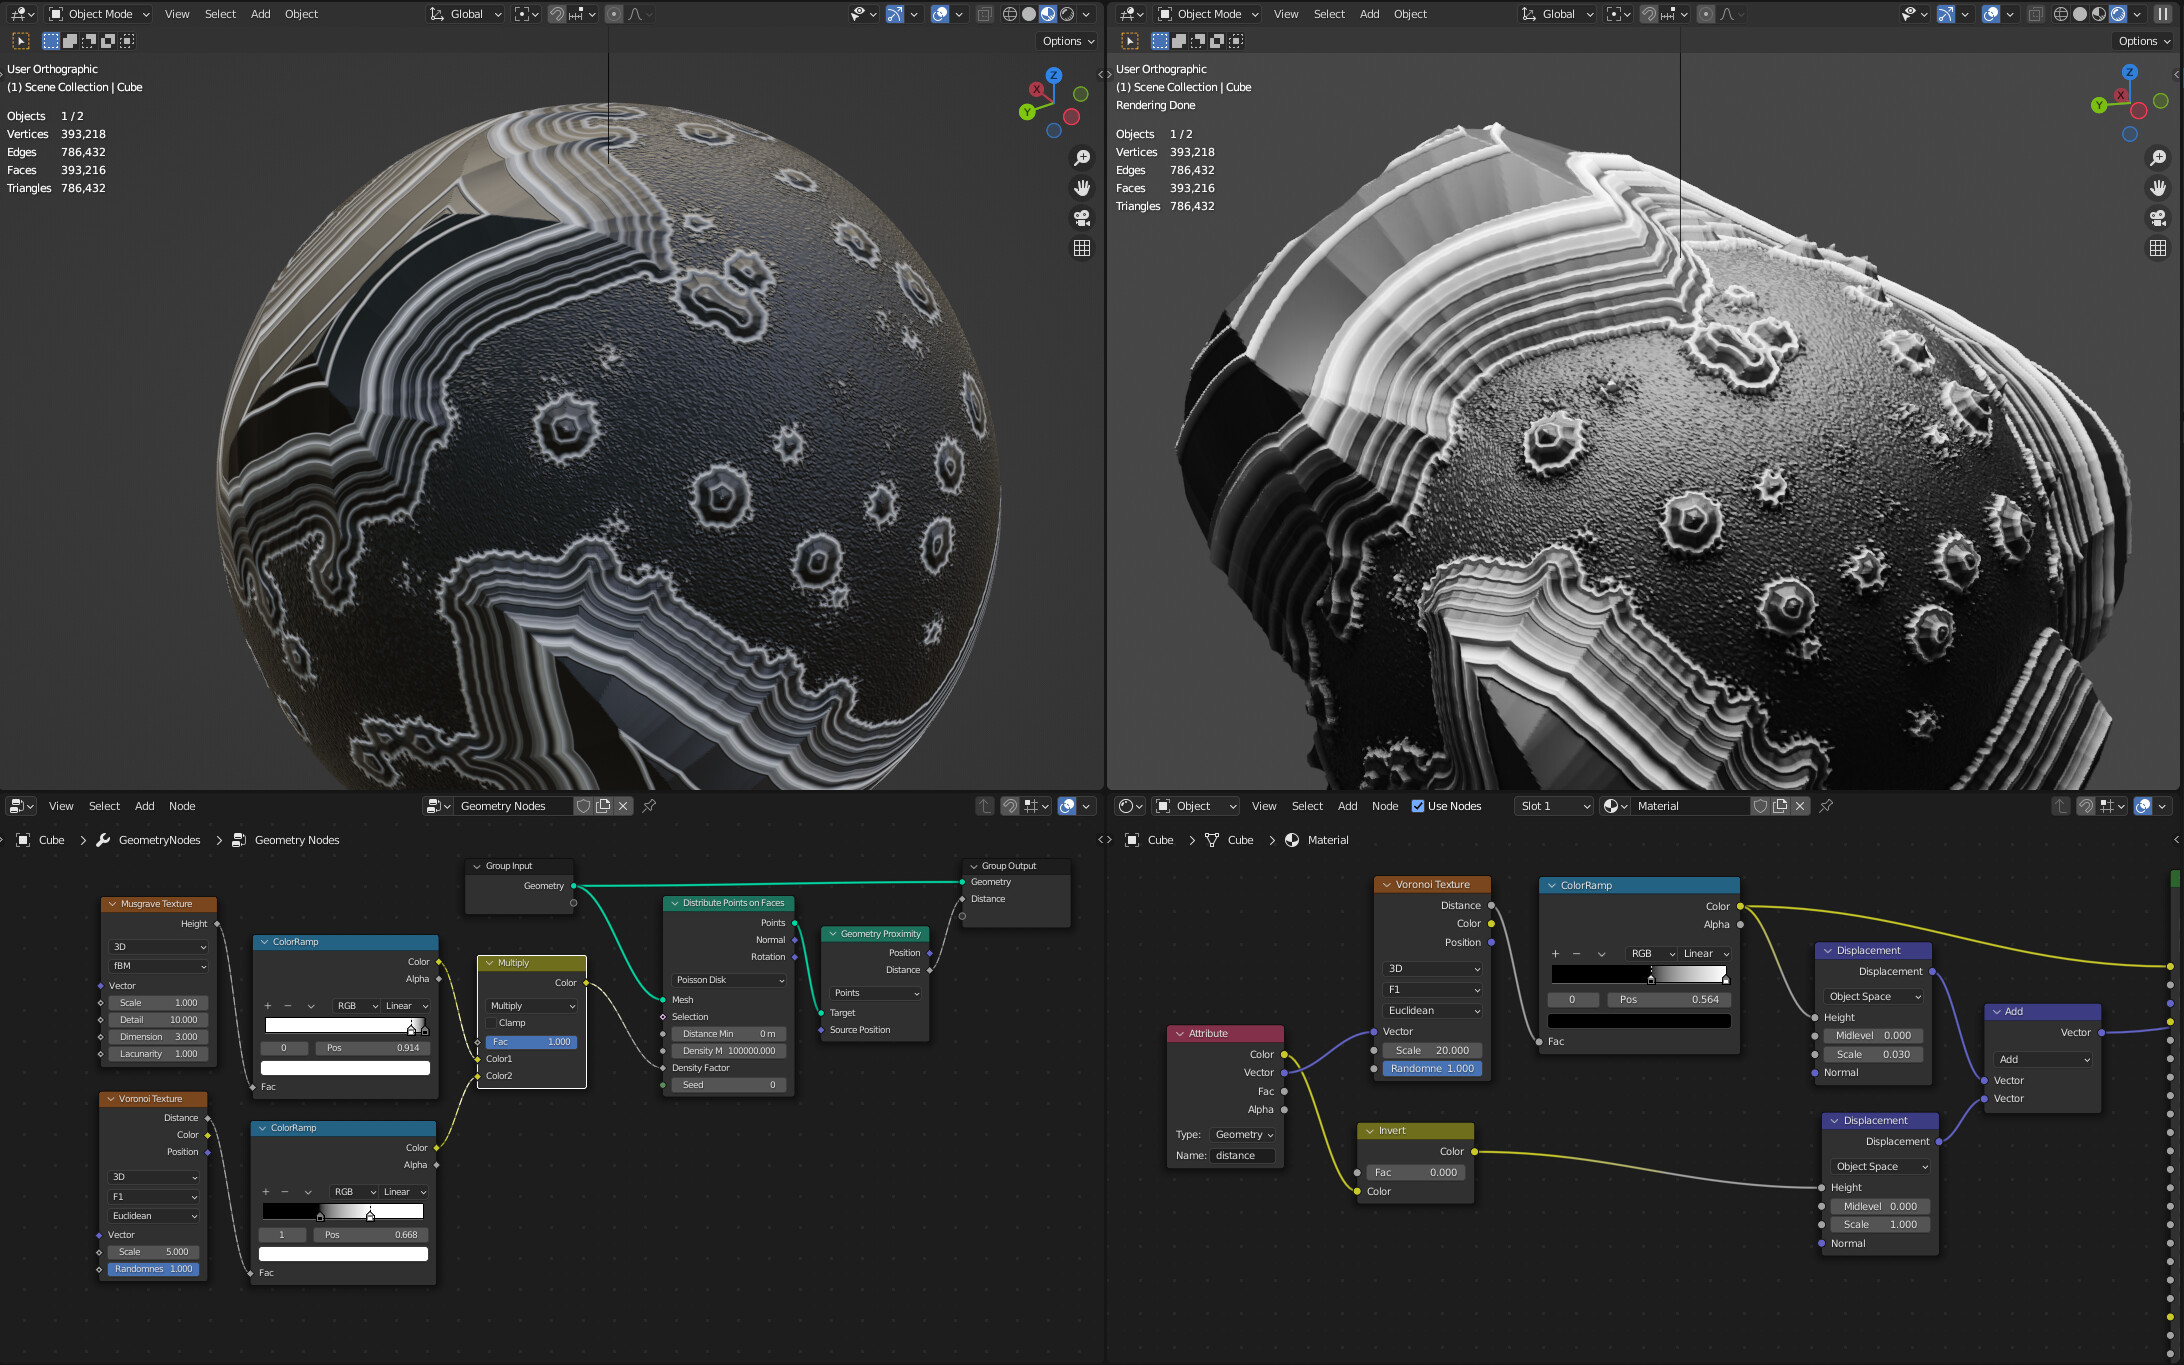This screenshot has width=2184, height=1365.
Task: Remove color stop in shader ColorRamp
Action: coord(1577,954)
